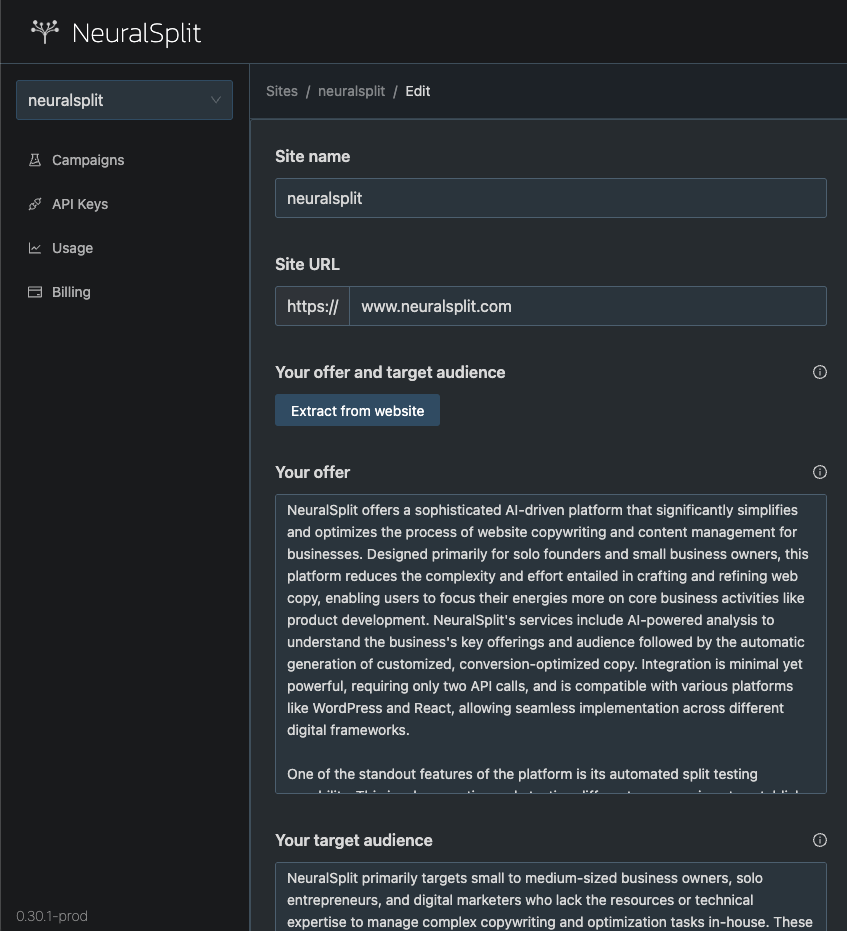Switch to the Edit breadcrumb tab
This screenshot has height=931, width=847.
417,91
